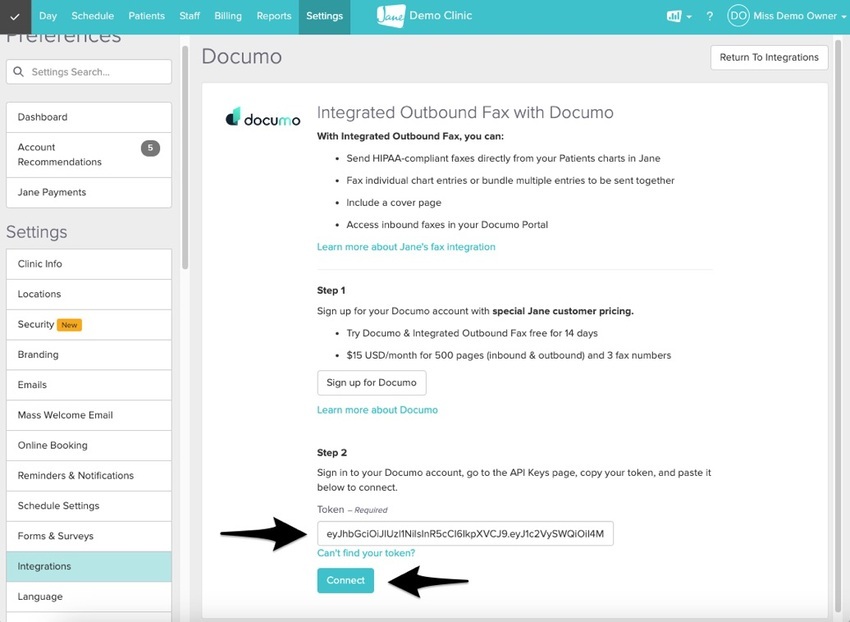Open Language settings
This screenshot has width=850, height=622.
pyautogui.click(x=89, y=597)
